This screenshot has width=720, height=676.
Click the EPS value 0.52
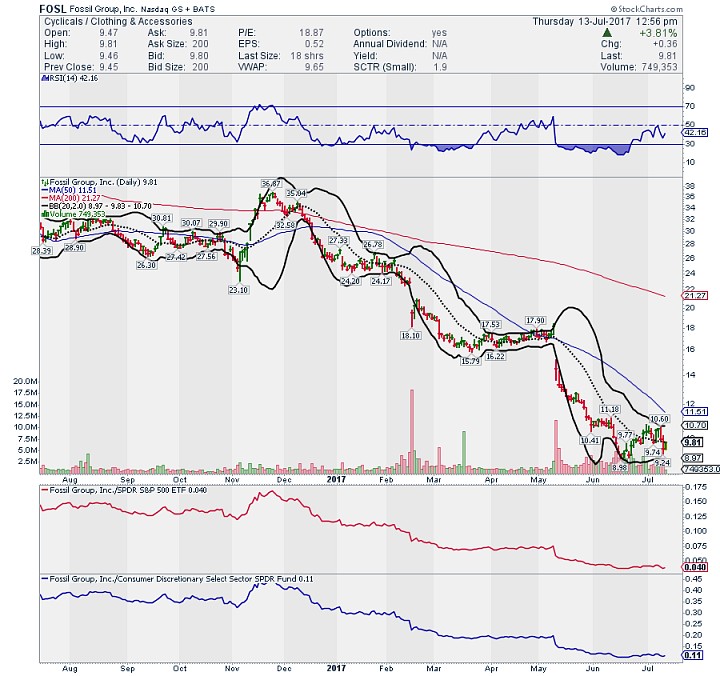[314, 44]
